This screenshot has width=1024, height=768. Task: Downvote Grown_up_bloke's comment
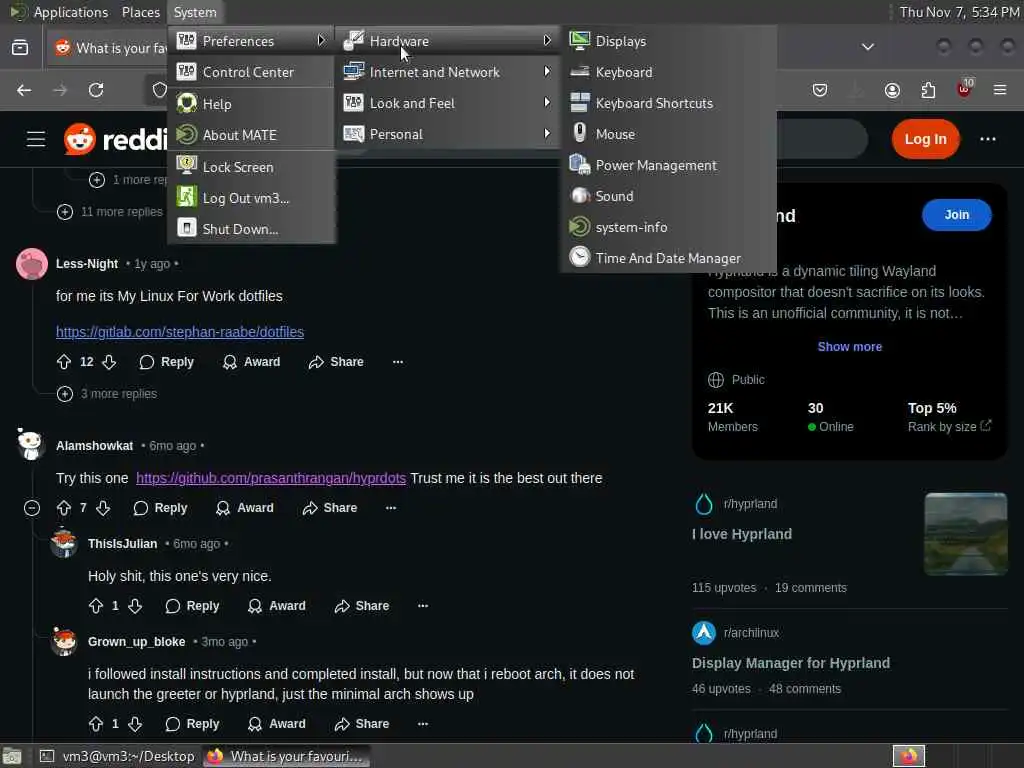coord(135,724)
